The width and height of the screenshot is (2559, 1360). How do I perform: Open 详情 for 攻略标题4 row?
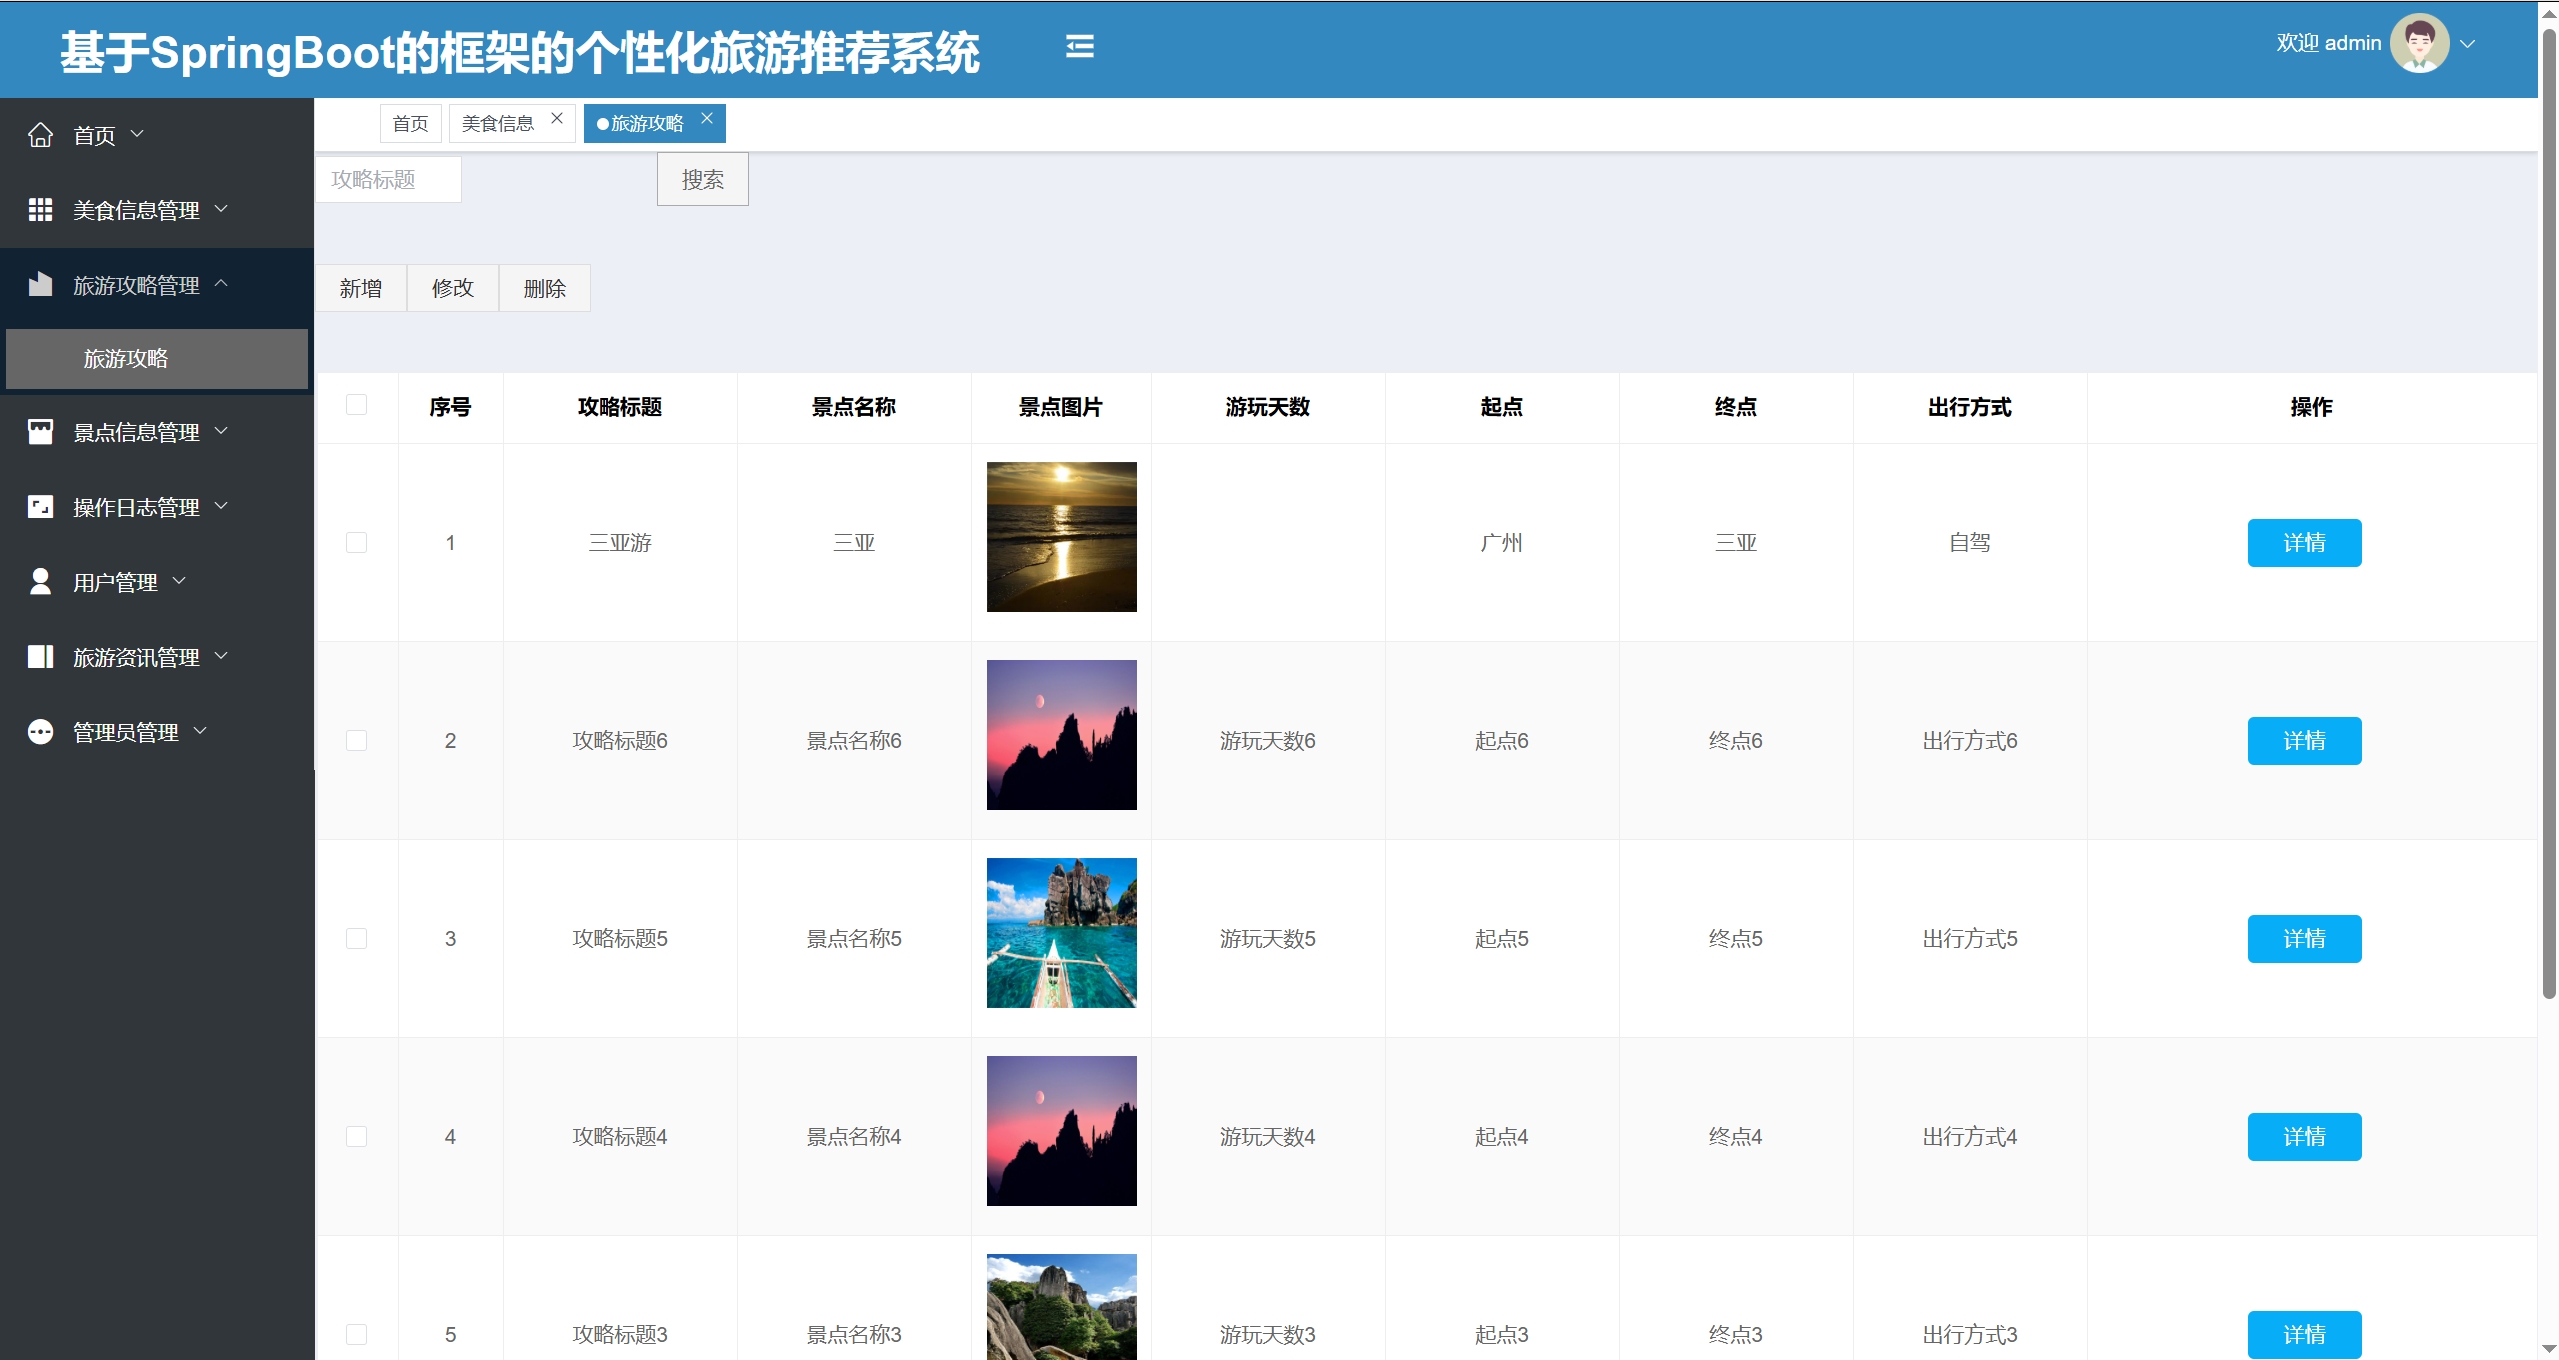[x=2304, y=1136]
